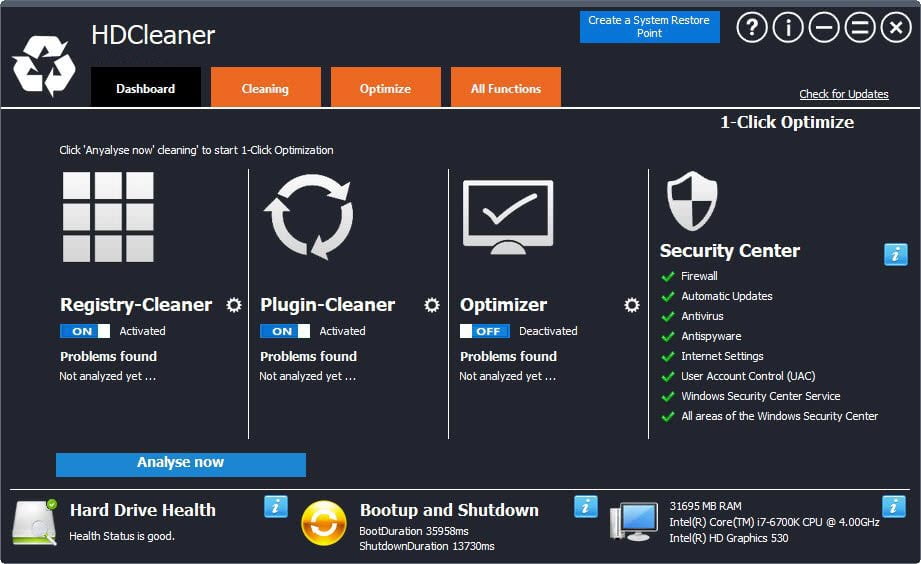
Task: Click 'Problems found' under Registry-Cleaner
Action: (109, 357)
